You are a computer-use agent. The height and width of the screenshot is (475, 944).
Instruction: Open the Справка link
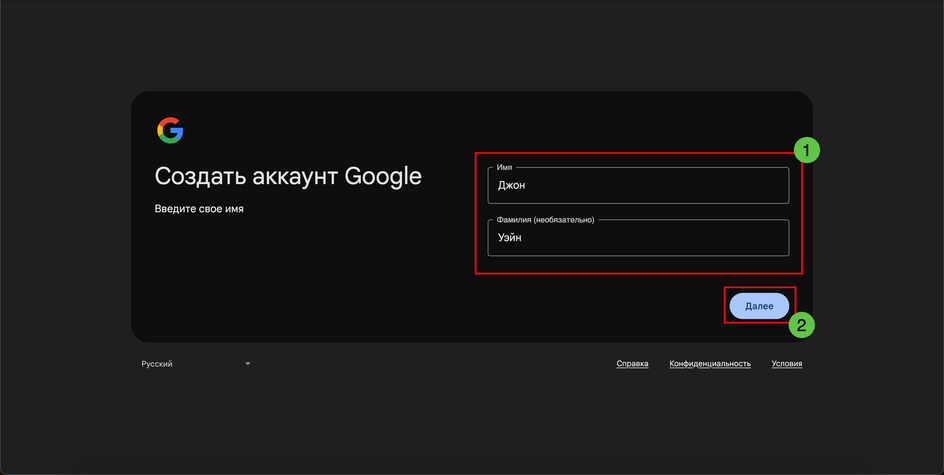click(632, 364)
